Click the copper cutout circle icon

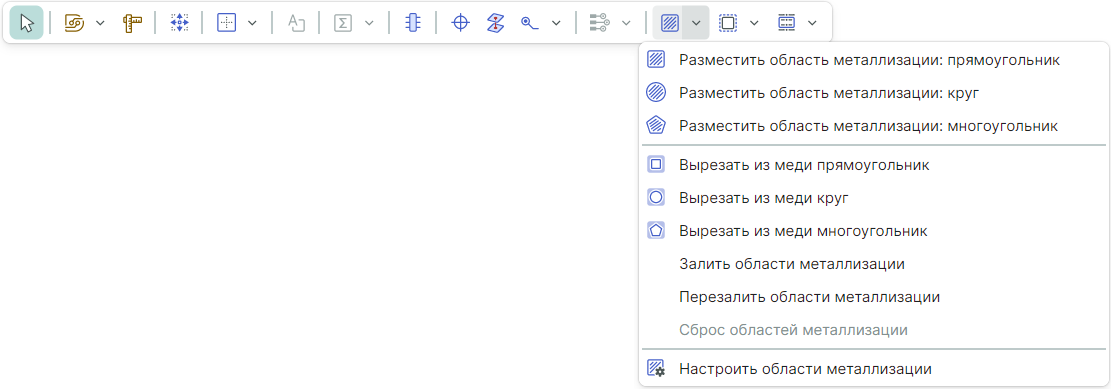point(656,198)
